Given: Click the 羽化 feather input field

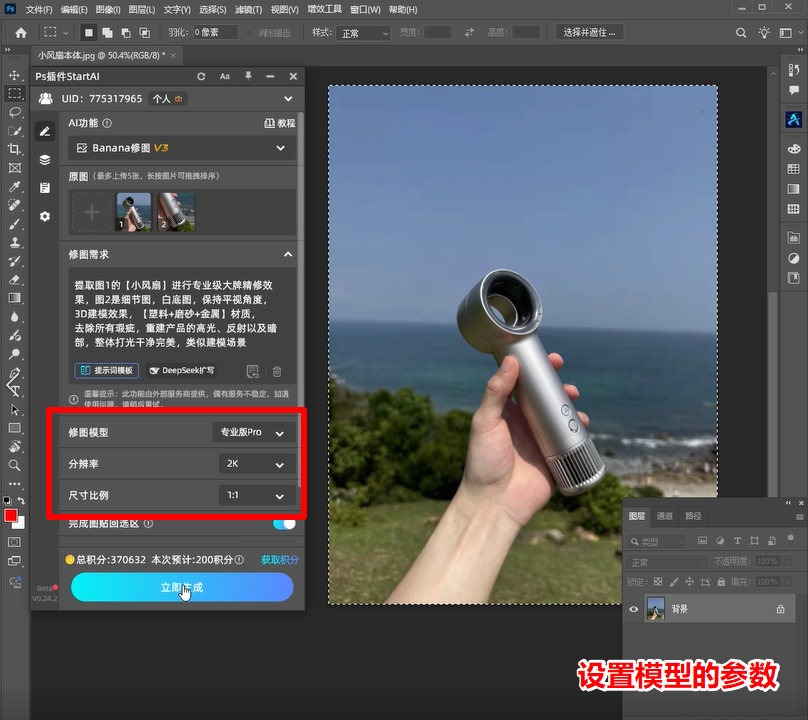Looking at the screenshot, I should [215, 32].
